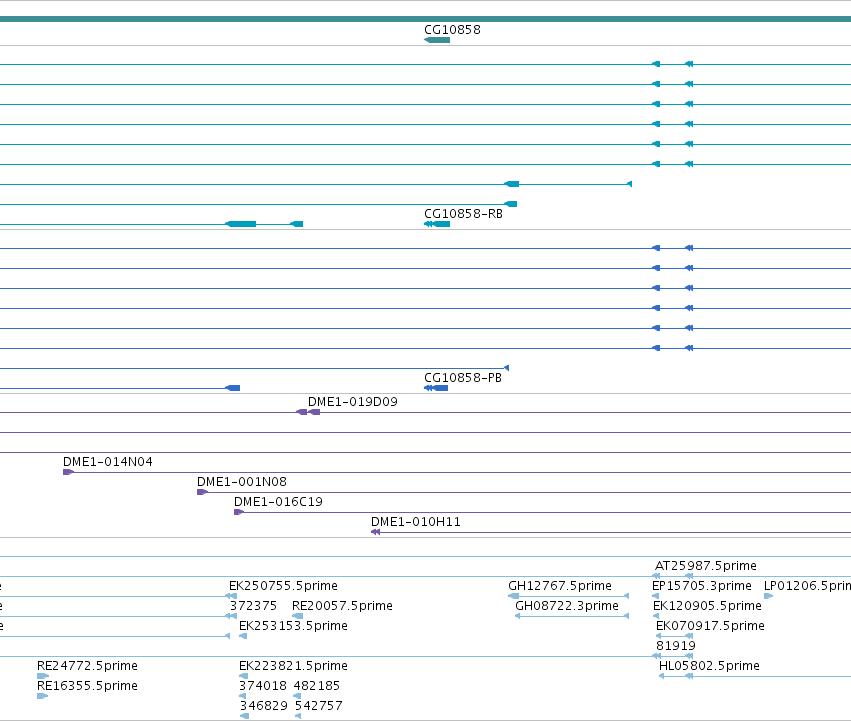
Task: Click the CG10858-PB protein label
Action: tap(462, 378)
